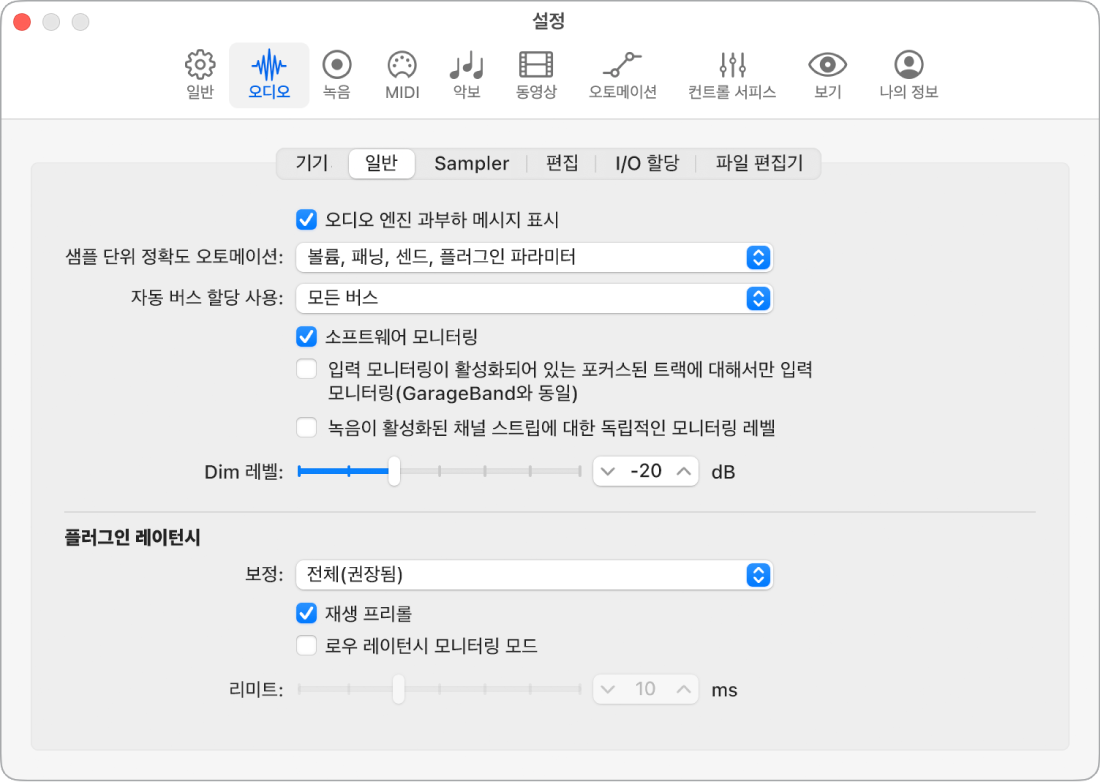
Task: Uncheck 오디오 엔진 과부하 메시지 표시
Action: 306,220
